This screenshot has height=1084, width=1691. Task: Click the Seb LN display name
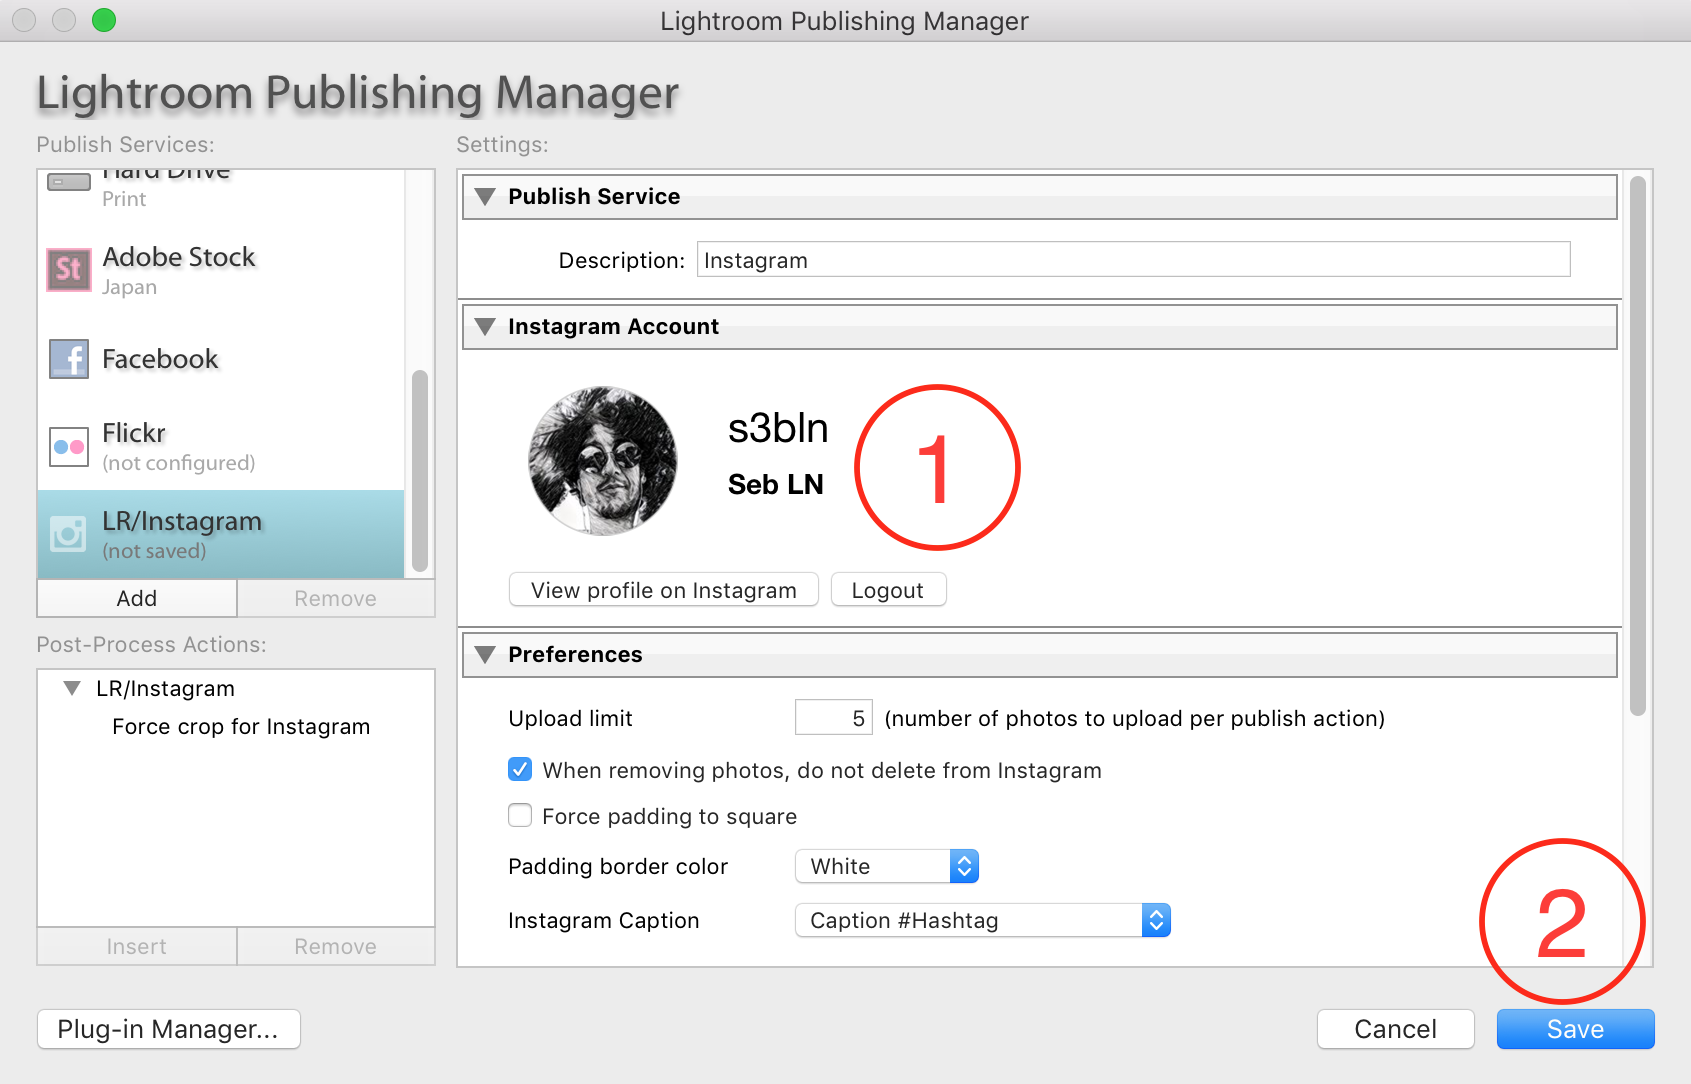[776, 485]
